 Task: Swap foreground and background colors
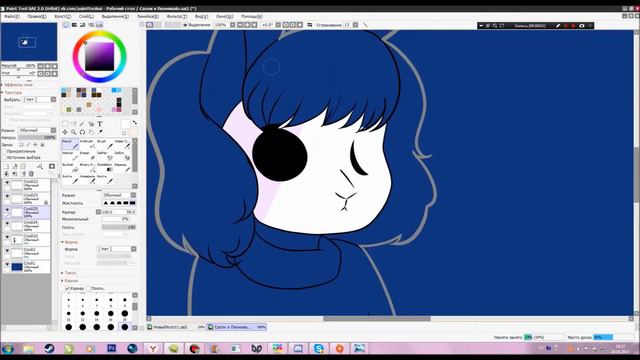[x=134, y=122]
